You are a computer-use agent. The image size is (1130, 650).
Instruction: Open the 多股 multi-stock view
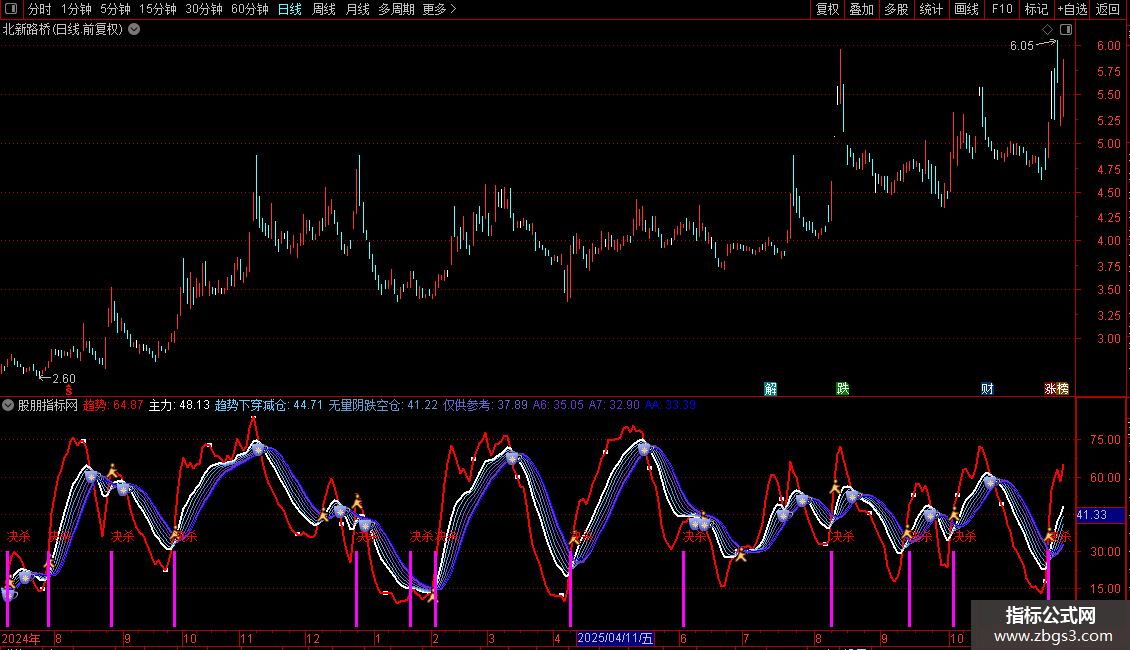click(897, 9)
